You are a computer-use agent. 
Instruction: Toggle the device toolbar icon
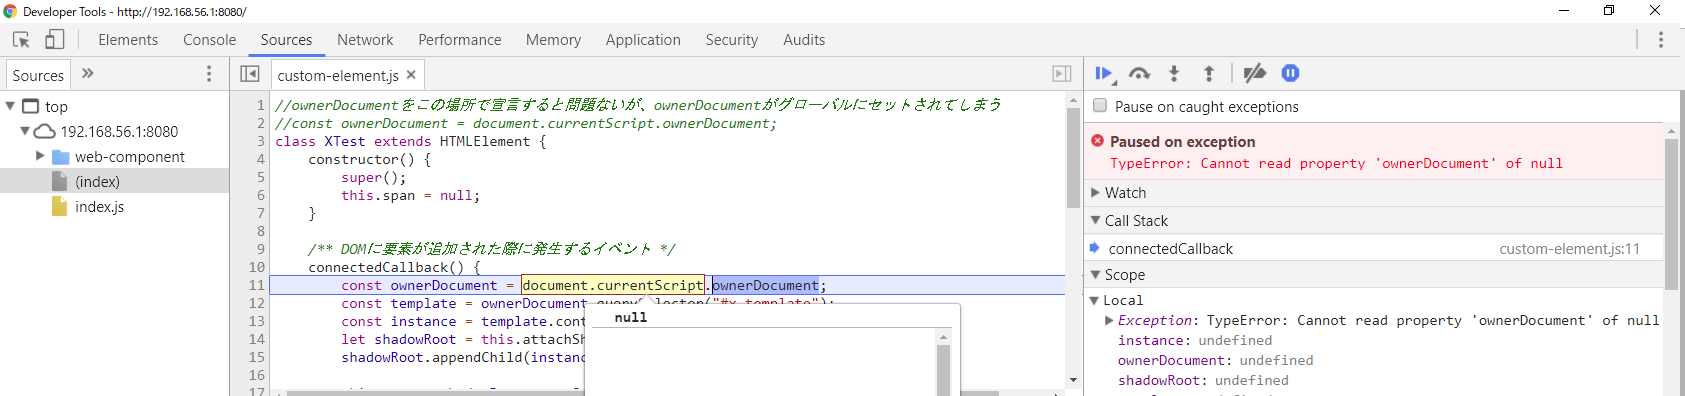pyautogui.click(x=54, y=40)
